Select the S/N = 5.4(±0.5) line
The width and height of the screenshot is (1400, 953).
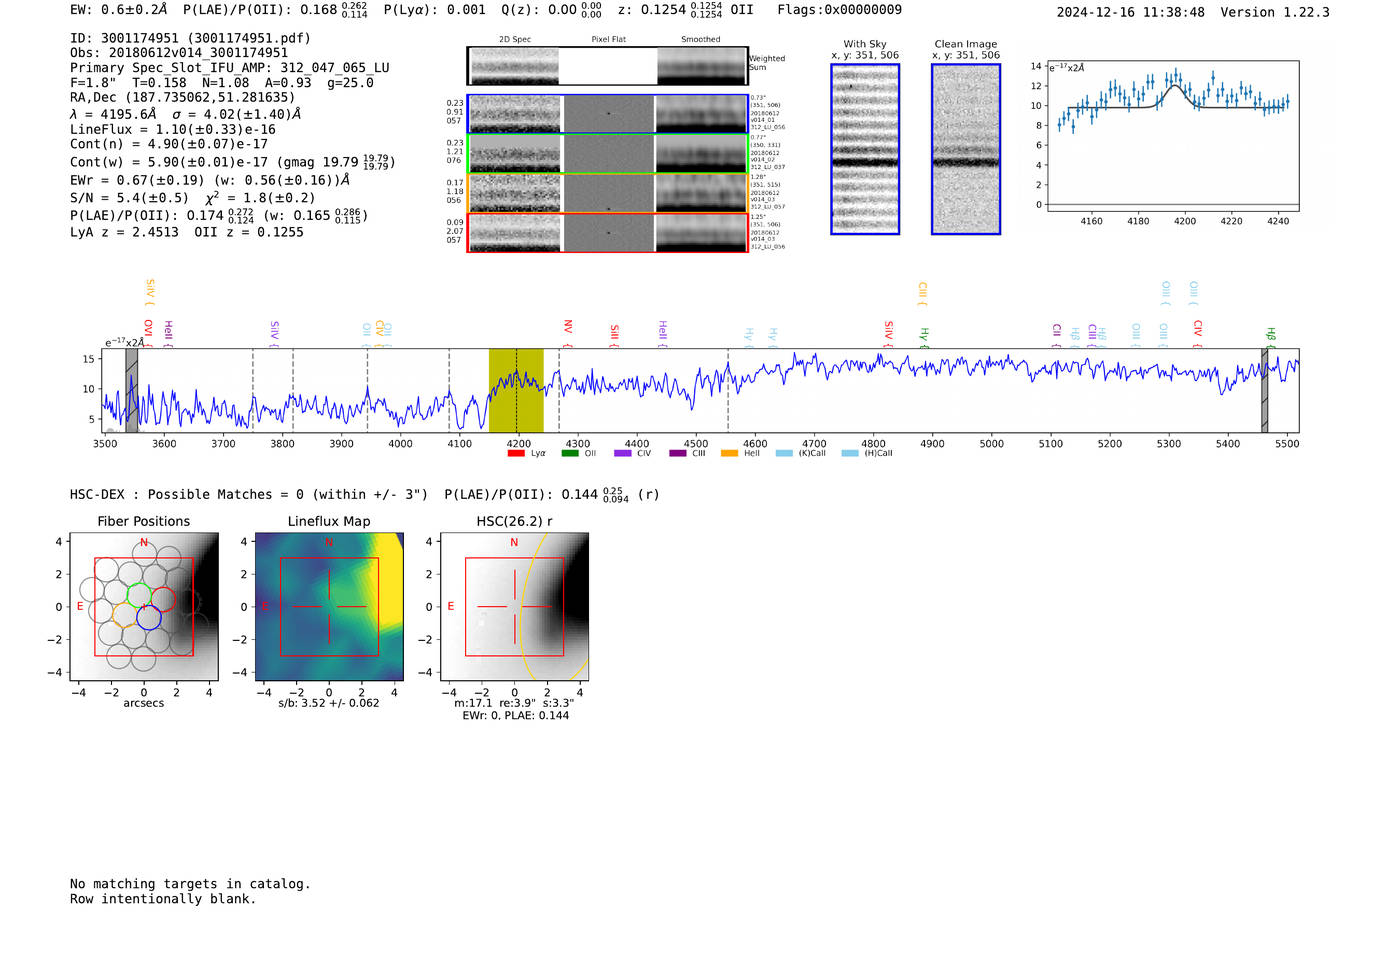(193, 197)
